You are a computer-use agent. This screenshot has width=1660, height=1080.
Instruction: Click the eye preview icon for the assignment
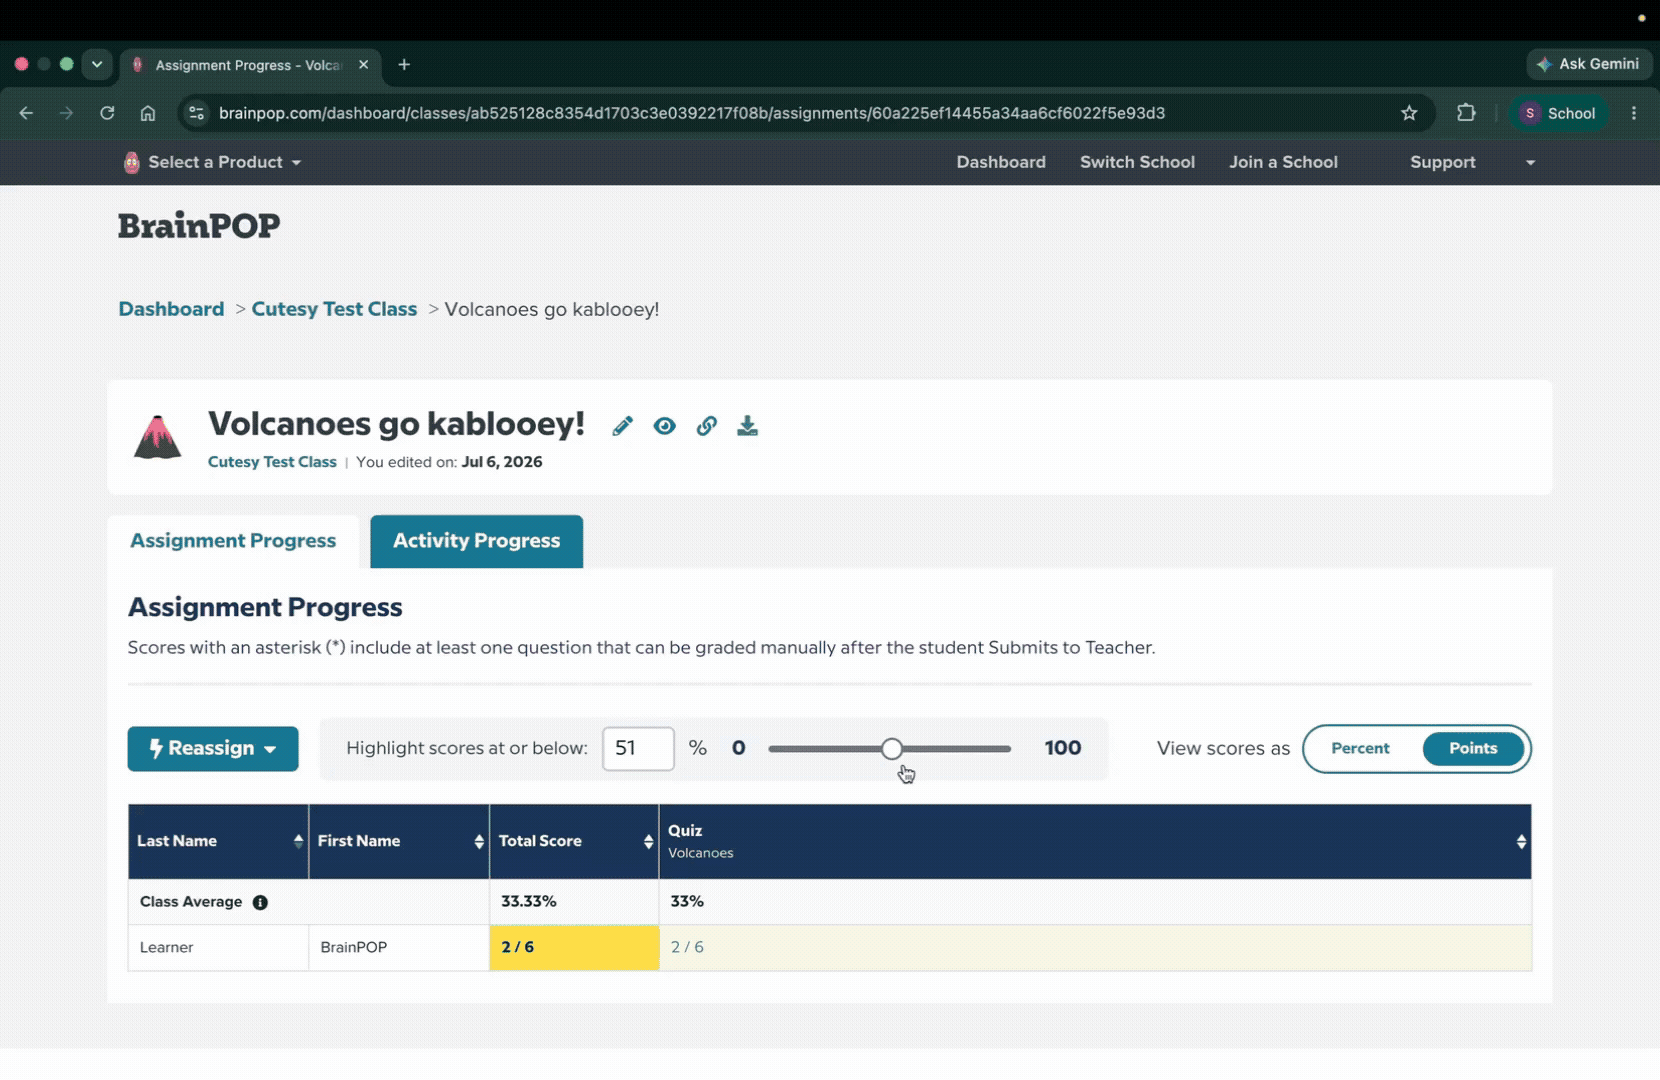pos(664,426)
